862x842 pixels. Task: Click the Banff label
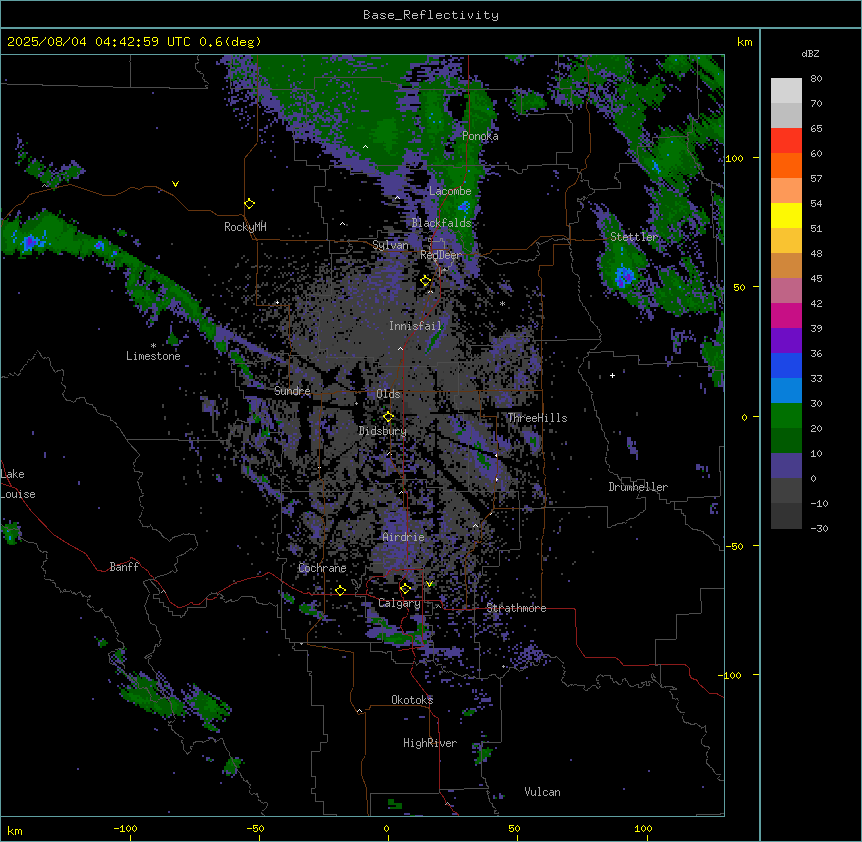pos(124,567)
